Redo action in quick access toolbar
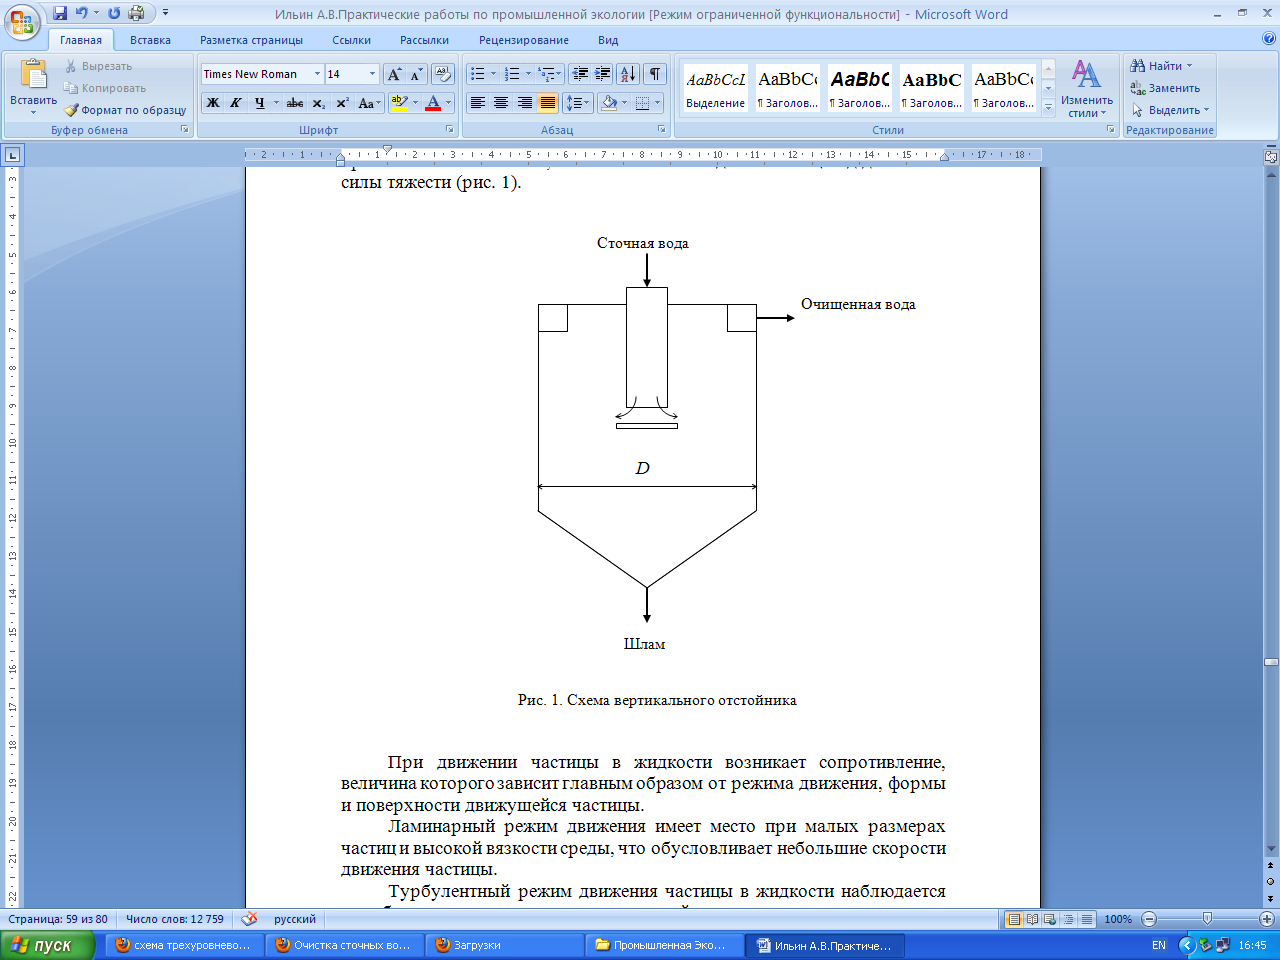This screenshot has height=960, width=1280. tap(114, 13)
